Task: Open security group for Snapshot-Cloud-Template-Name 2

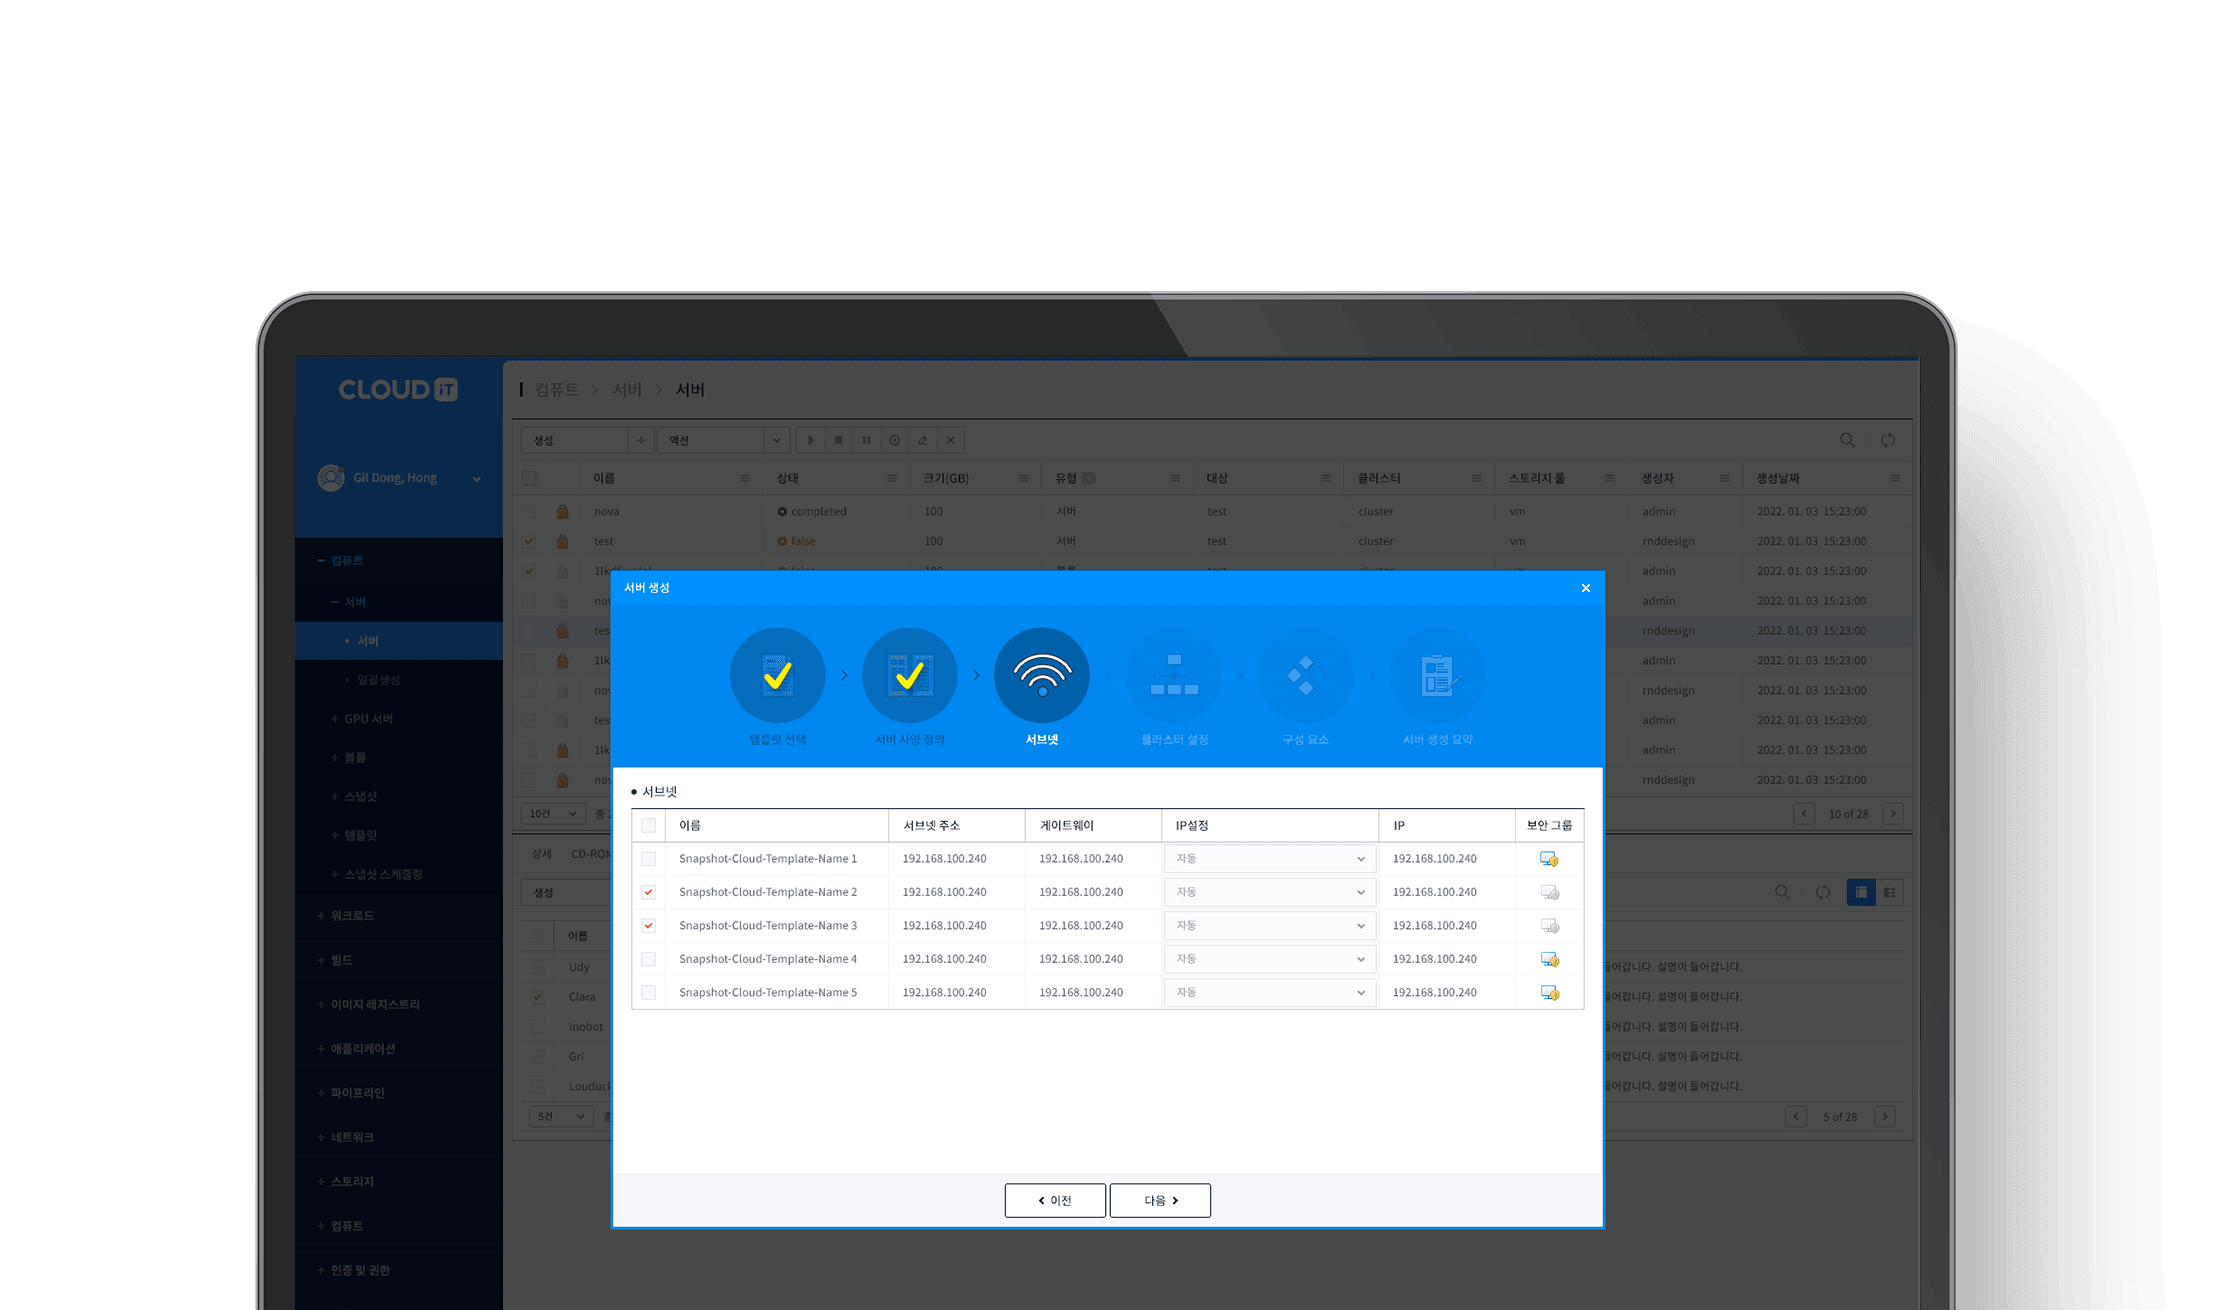Action: (x=1549, y=892)
